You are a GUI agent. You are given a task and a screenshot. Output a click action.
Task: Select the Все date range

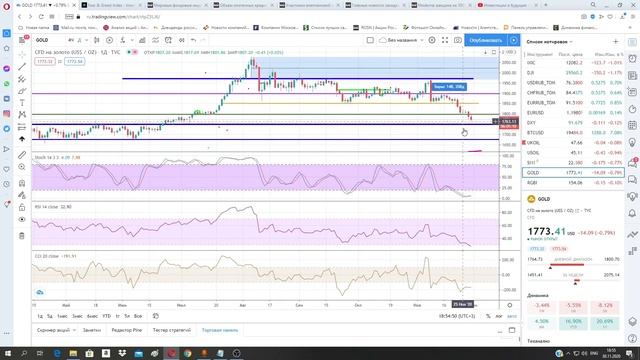[x=138, y=316]
